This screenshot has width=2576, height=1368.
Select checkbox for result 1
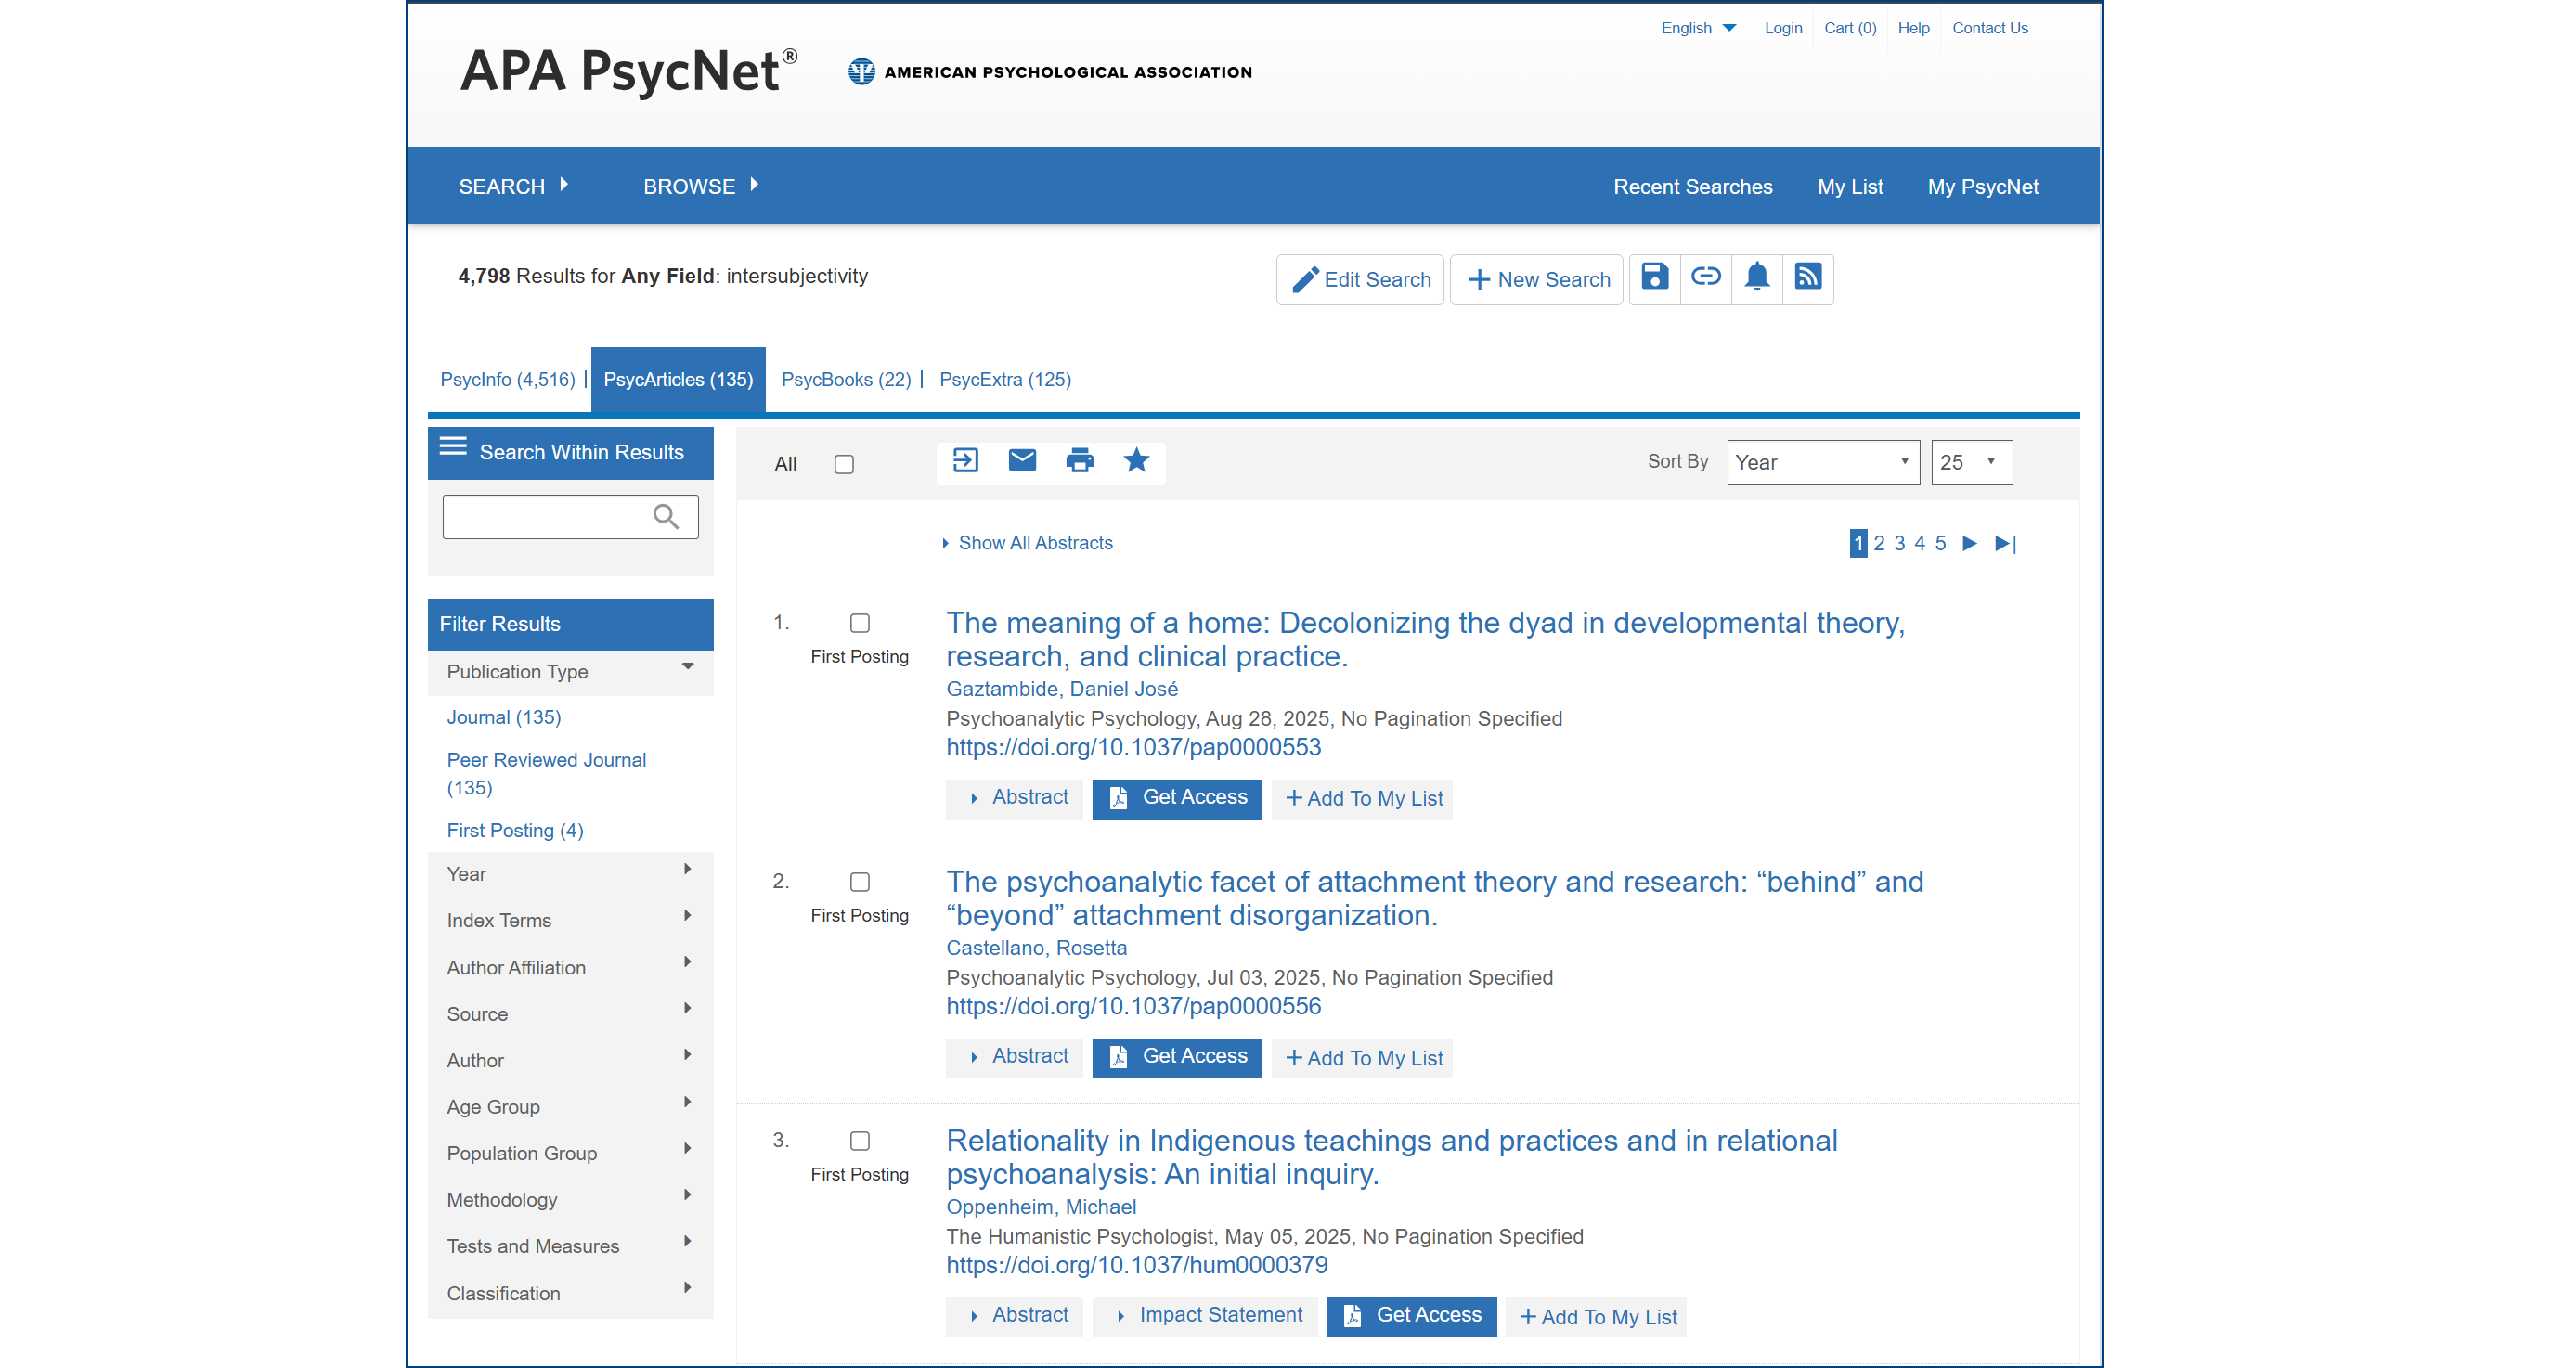pos(860,623)
